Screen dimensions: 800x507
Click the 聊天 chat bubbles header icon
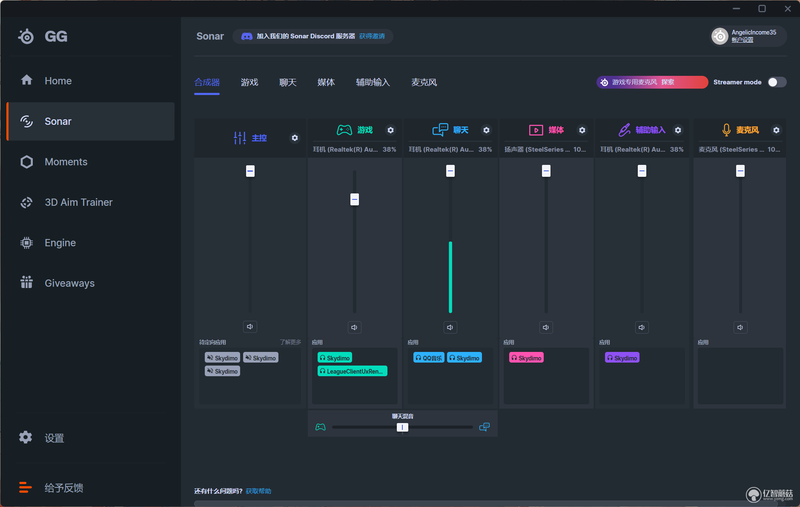coord(440,130)
